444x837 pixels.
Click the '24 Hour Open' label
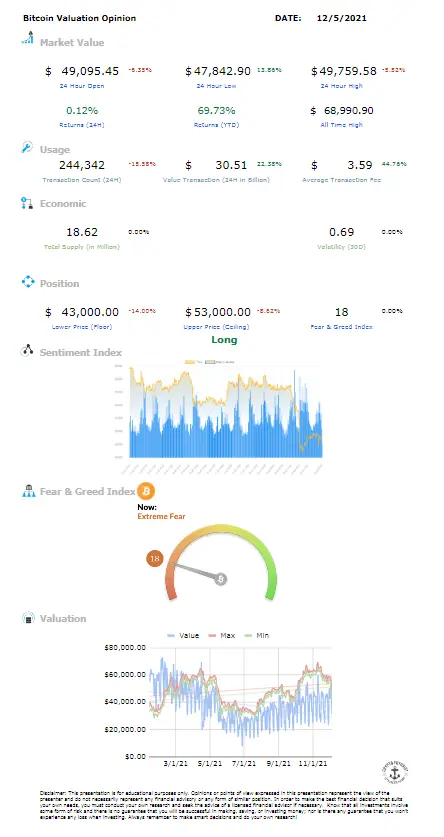pyautogui.click(x=82, y=86)
